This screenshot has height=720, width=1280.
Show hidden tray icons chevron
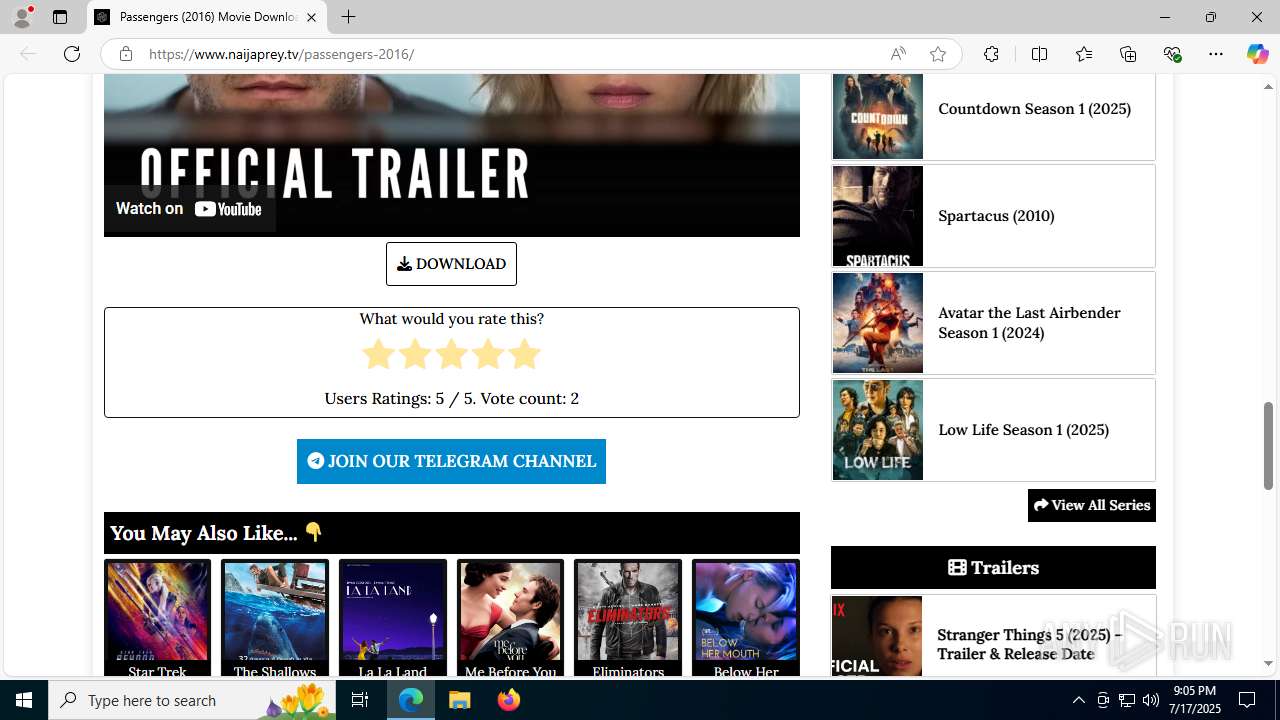point(1078,700)
